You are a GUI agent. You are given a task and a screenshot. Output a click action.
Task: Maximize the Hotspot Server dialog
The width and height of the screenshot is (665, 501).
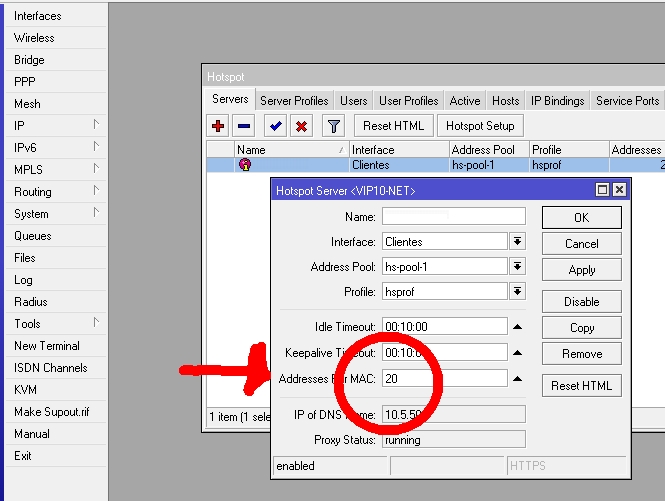(602, 190)
